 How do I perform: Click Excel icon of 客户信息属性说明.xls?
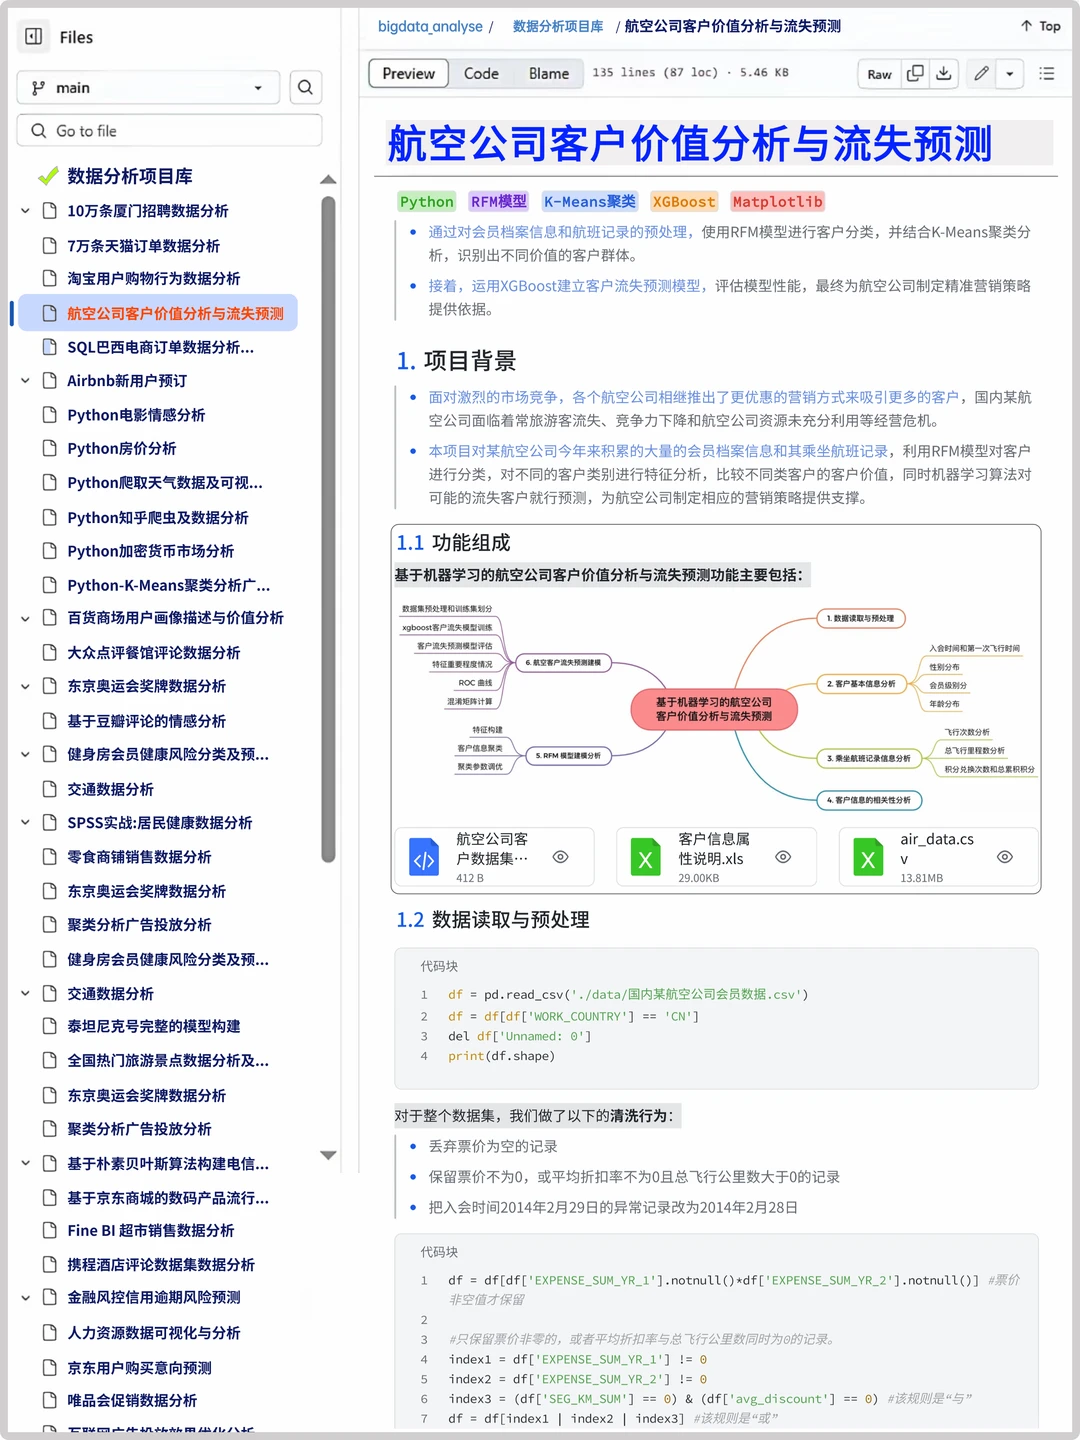coord(646,858)
